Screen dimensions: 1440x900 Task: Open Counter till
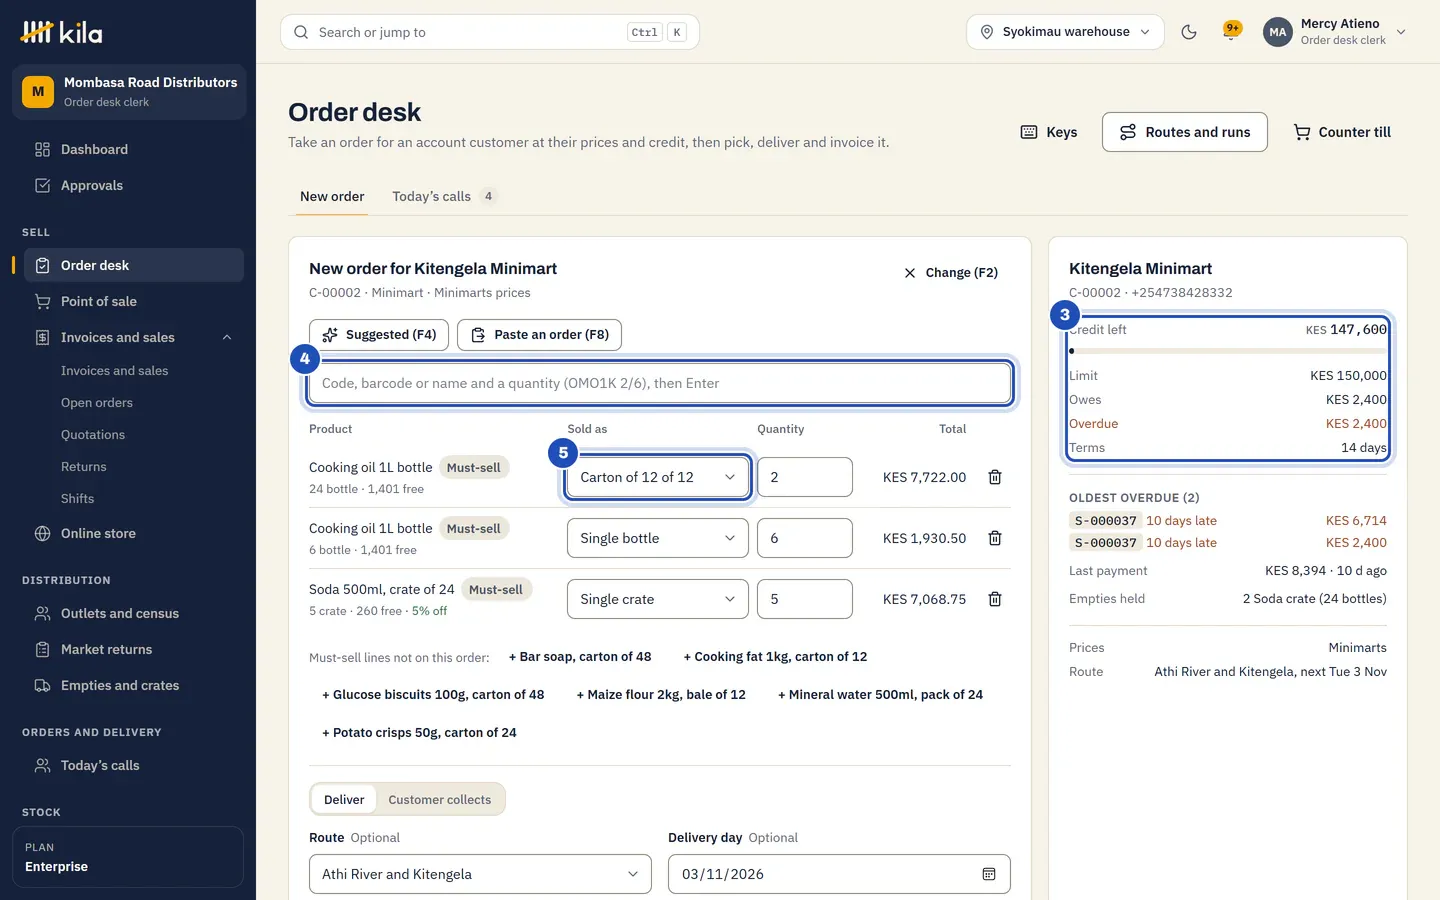pos(1342,132)
